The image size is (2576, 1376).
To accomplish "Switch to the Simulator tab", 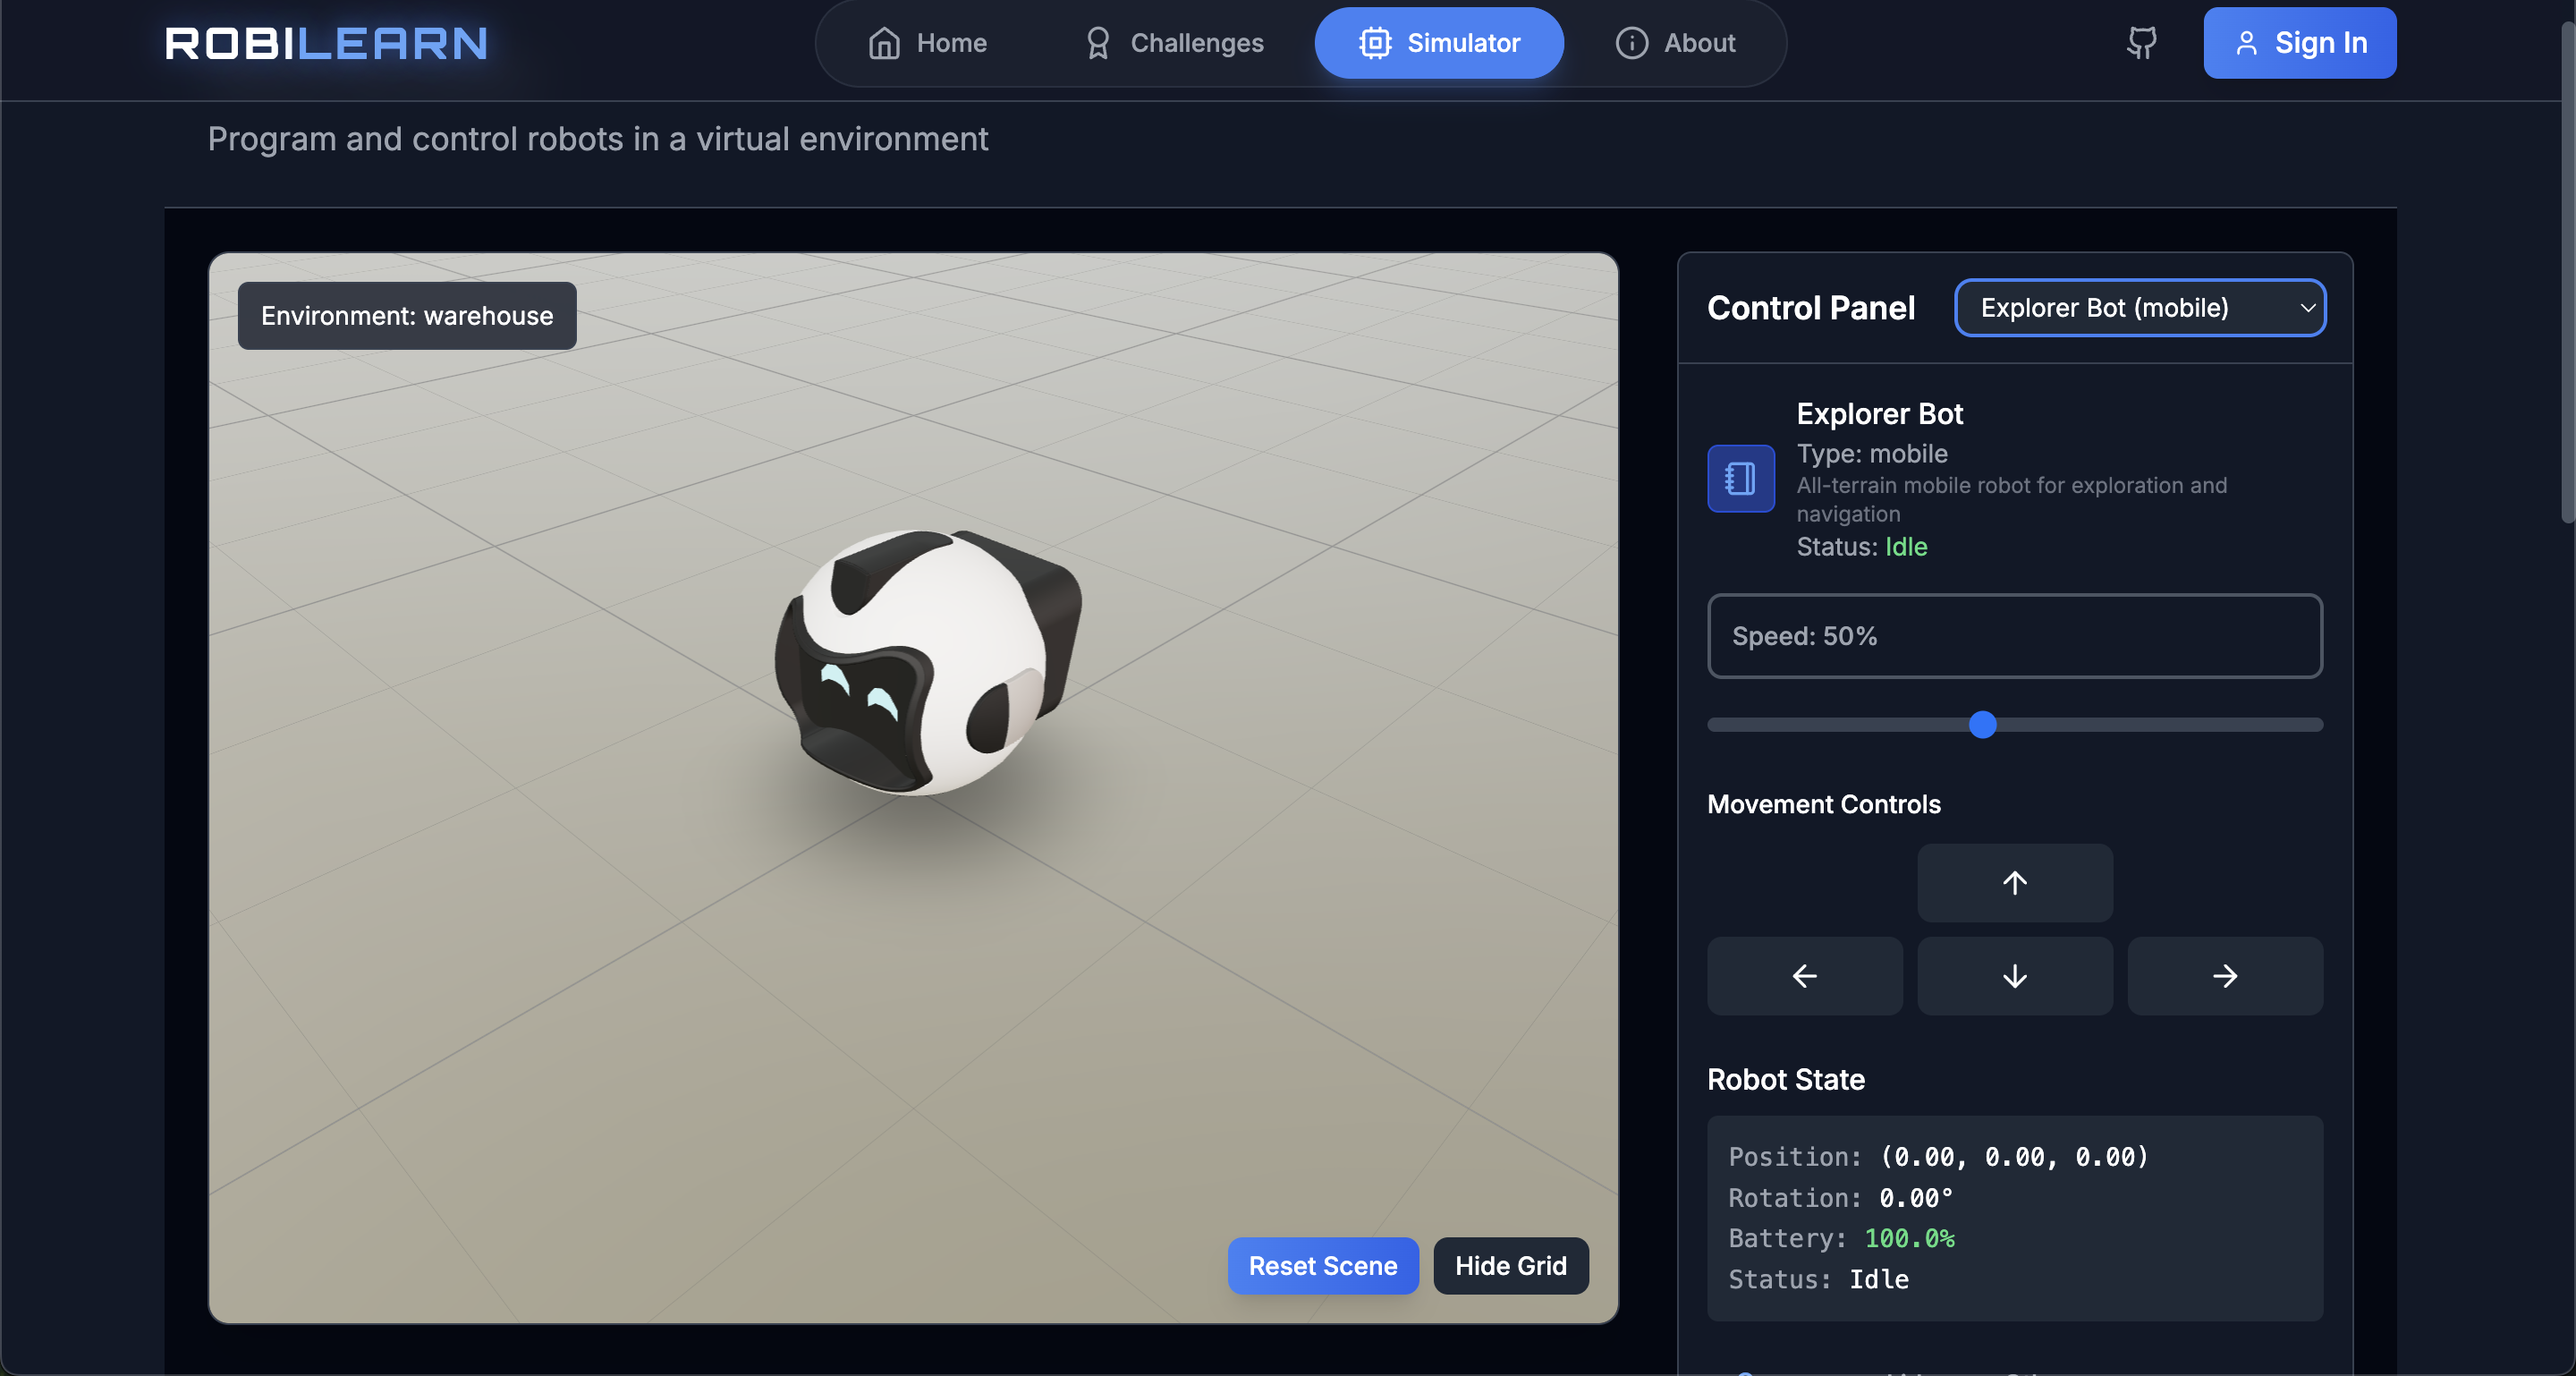I will (x=1438, y=43).
